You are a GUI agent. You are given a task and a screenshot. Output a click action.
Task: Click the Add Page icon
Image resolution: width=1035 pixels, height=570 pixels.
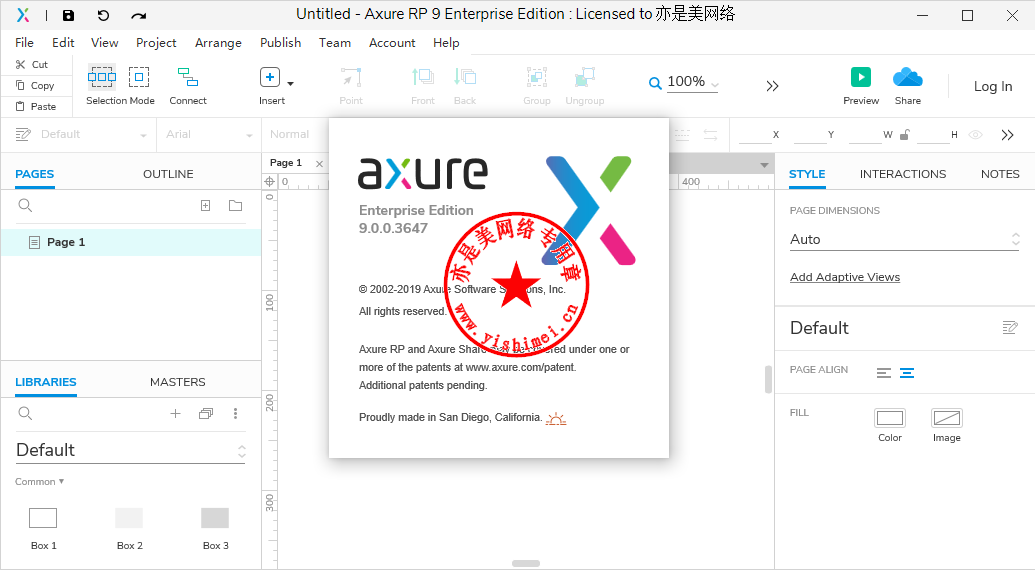[x=206, y=206]
